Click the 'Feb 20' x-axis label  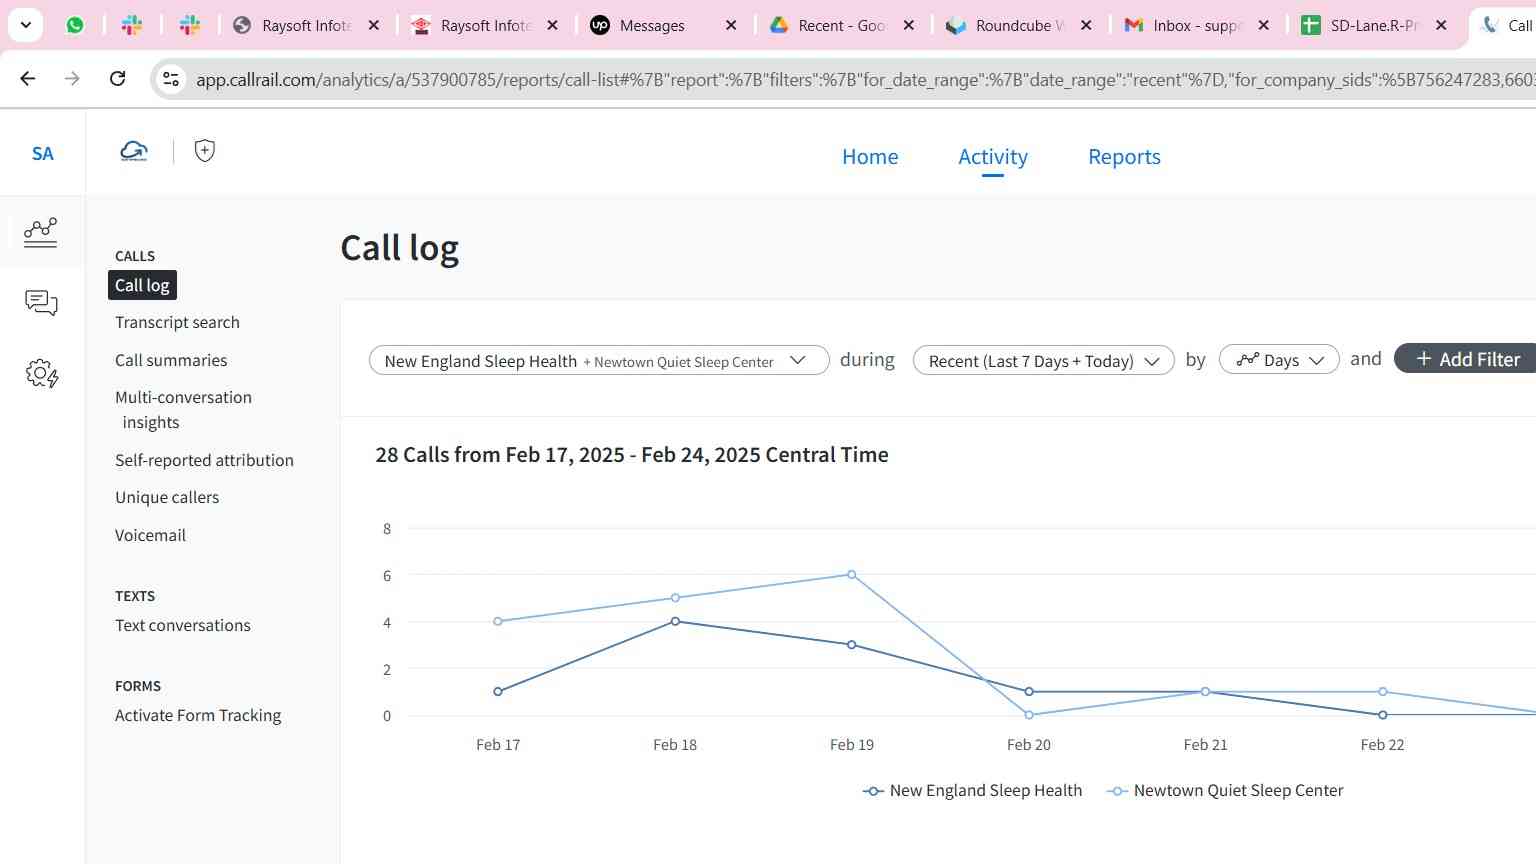[1029, 745]
